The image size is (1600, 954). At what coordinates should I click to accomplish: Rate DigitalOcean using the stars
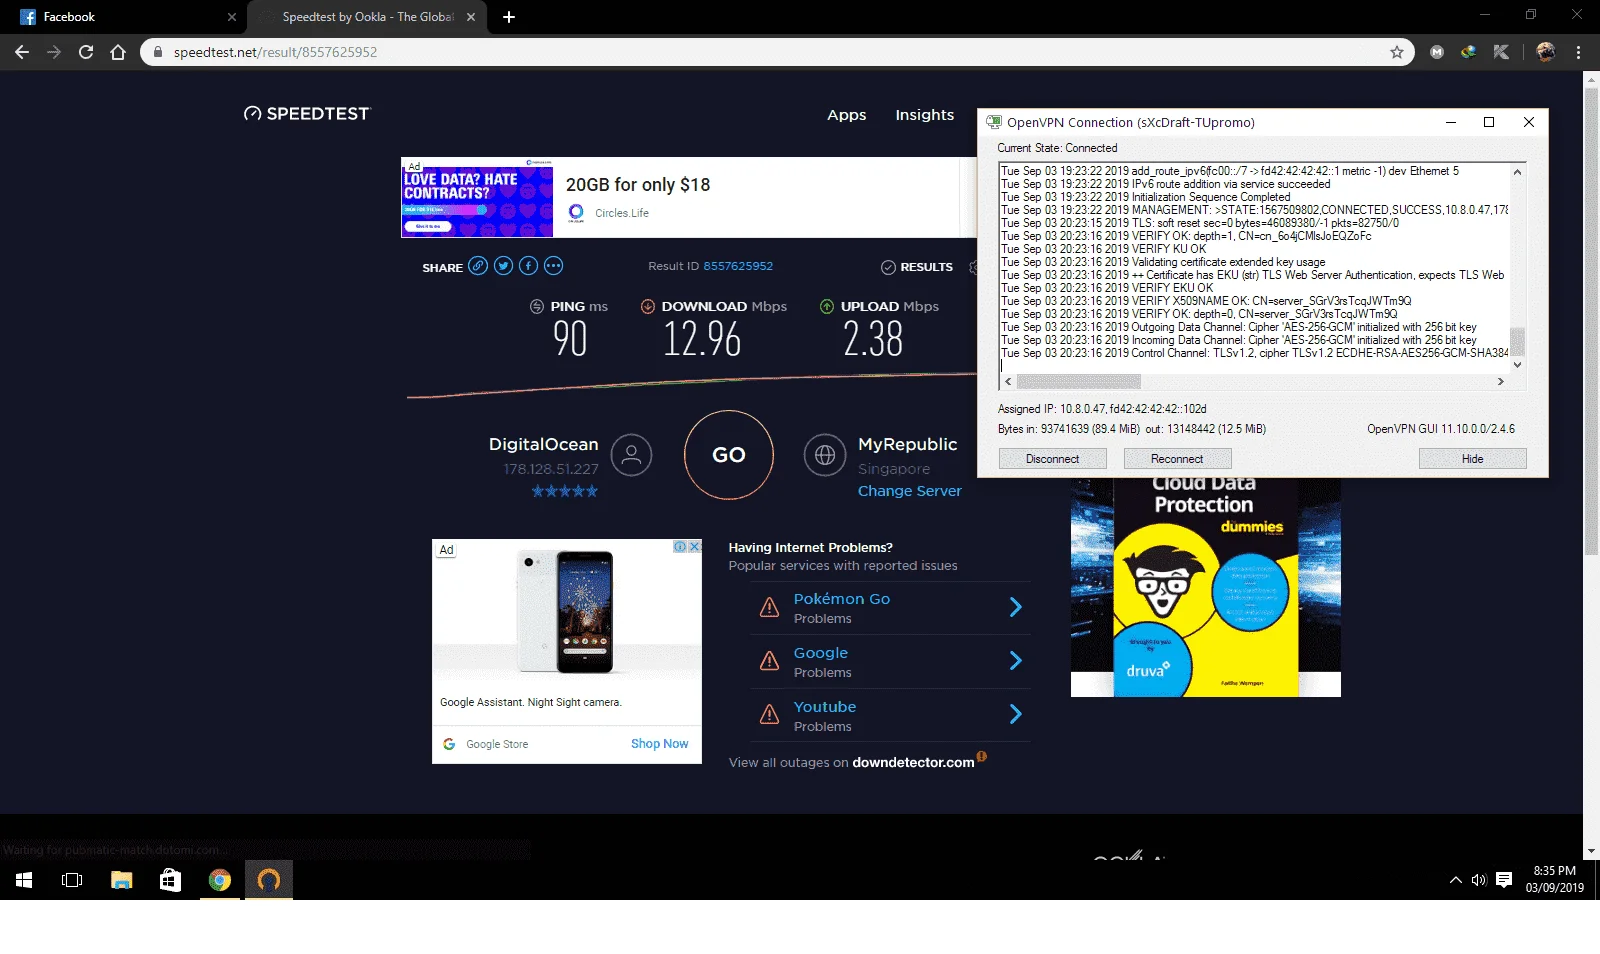coord(564,491)
